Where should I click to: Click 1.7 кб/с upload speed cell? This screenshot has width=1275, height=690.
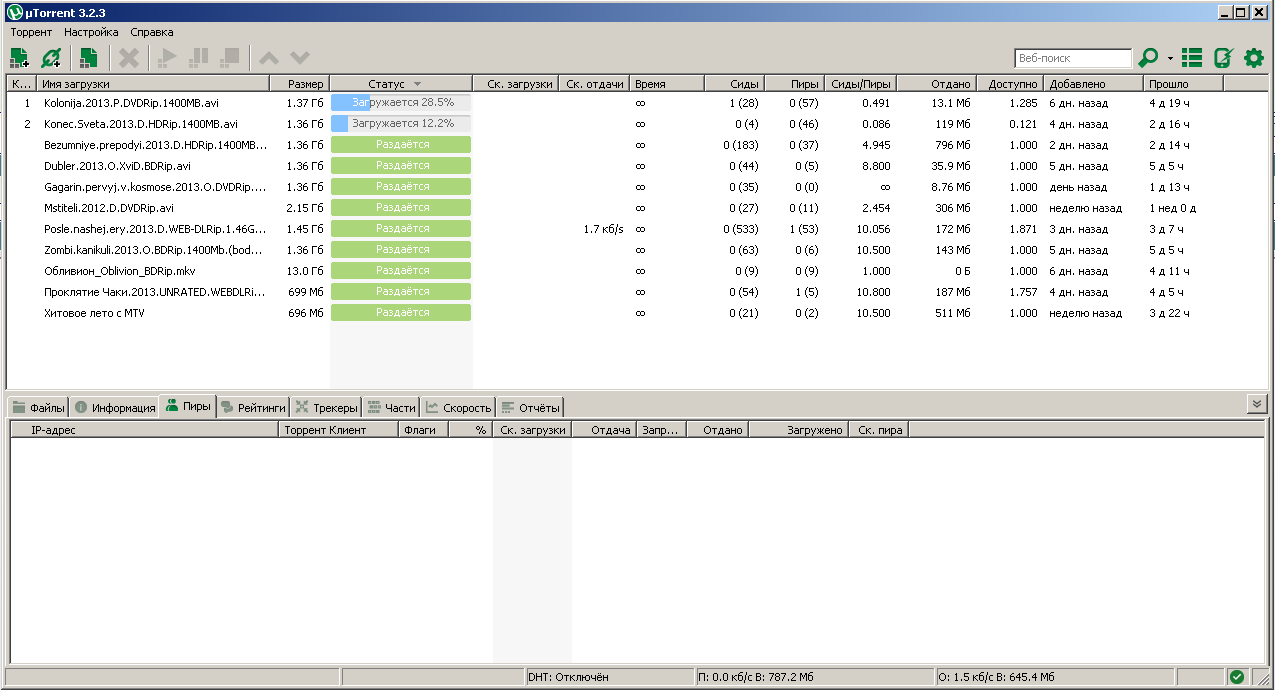coord(603,228)
